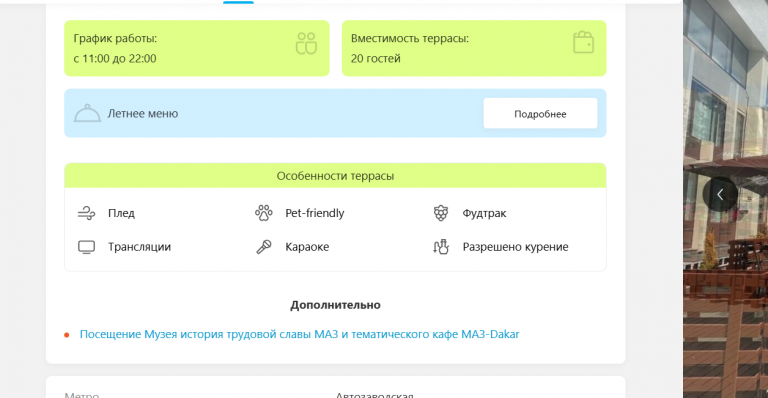Click the bag icon in Вместимость террасы card
This screenshot has width=768, height=398.
coord(583,42)
